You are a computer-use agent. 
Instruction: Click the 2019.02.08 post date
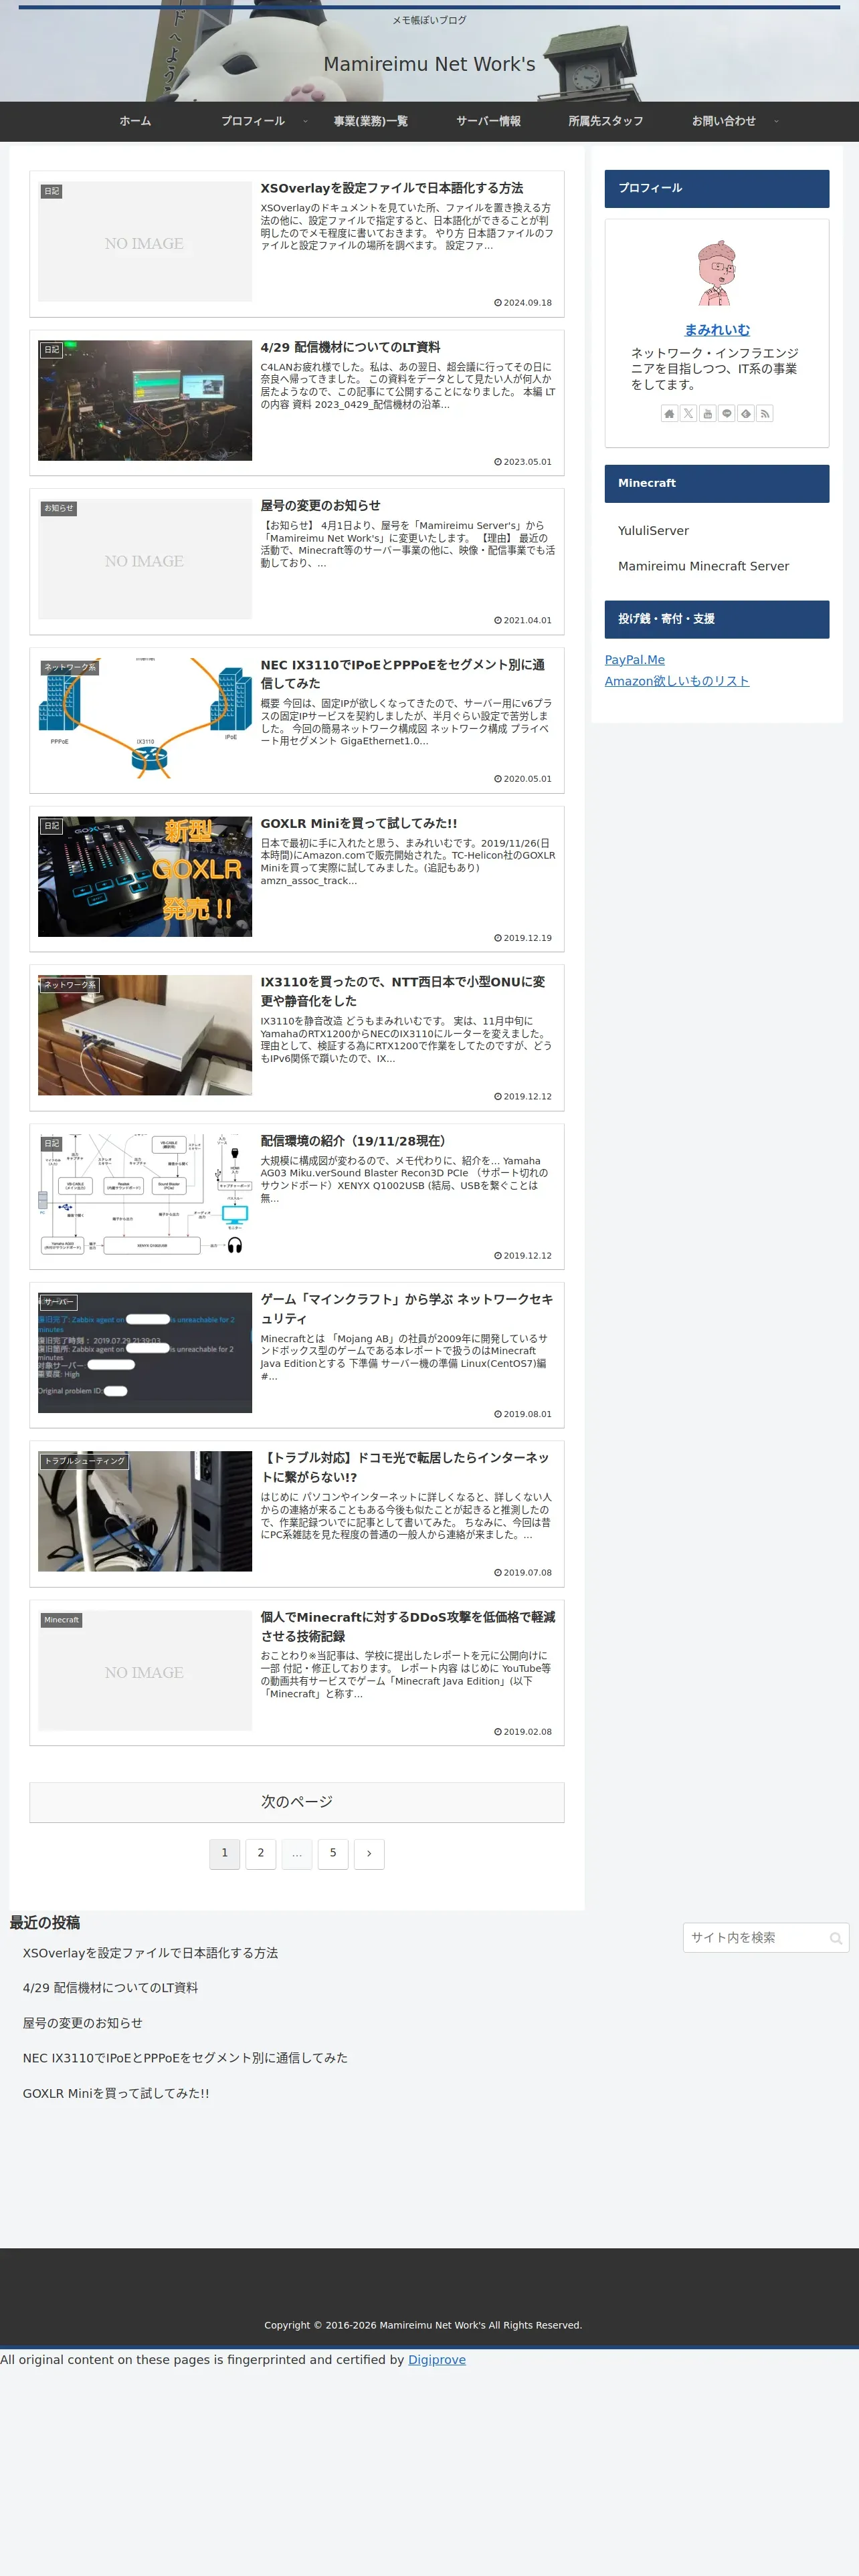pyautogui.click(x=523, y=1732)
